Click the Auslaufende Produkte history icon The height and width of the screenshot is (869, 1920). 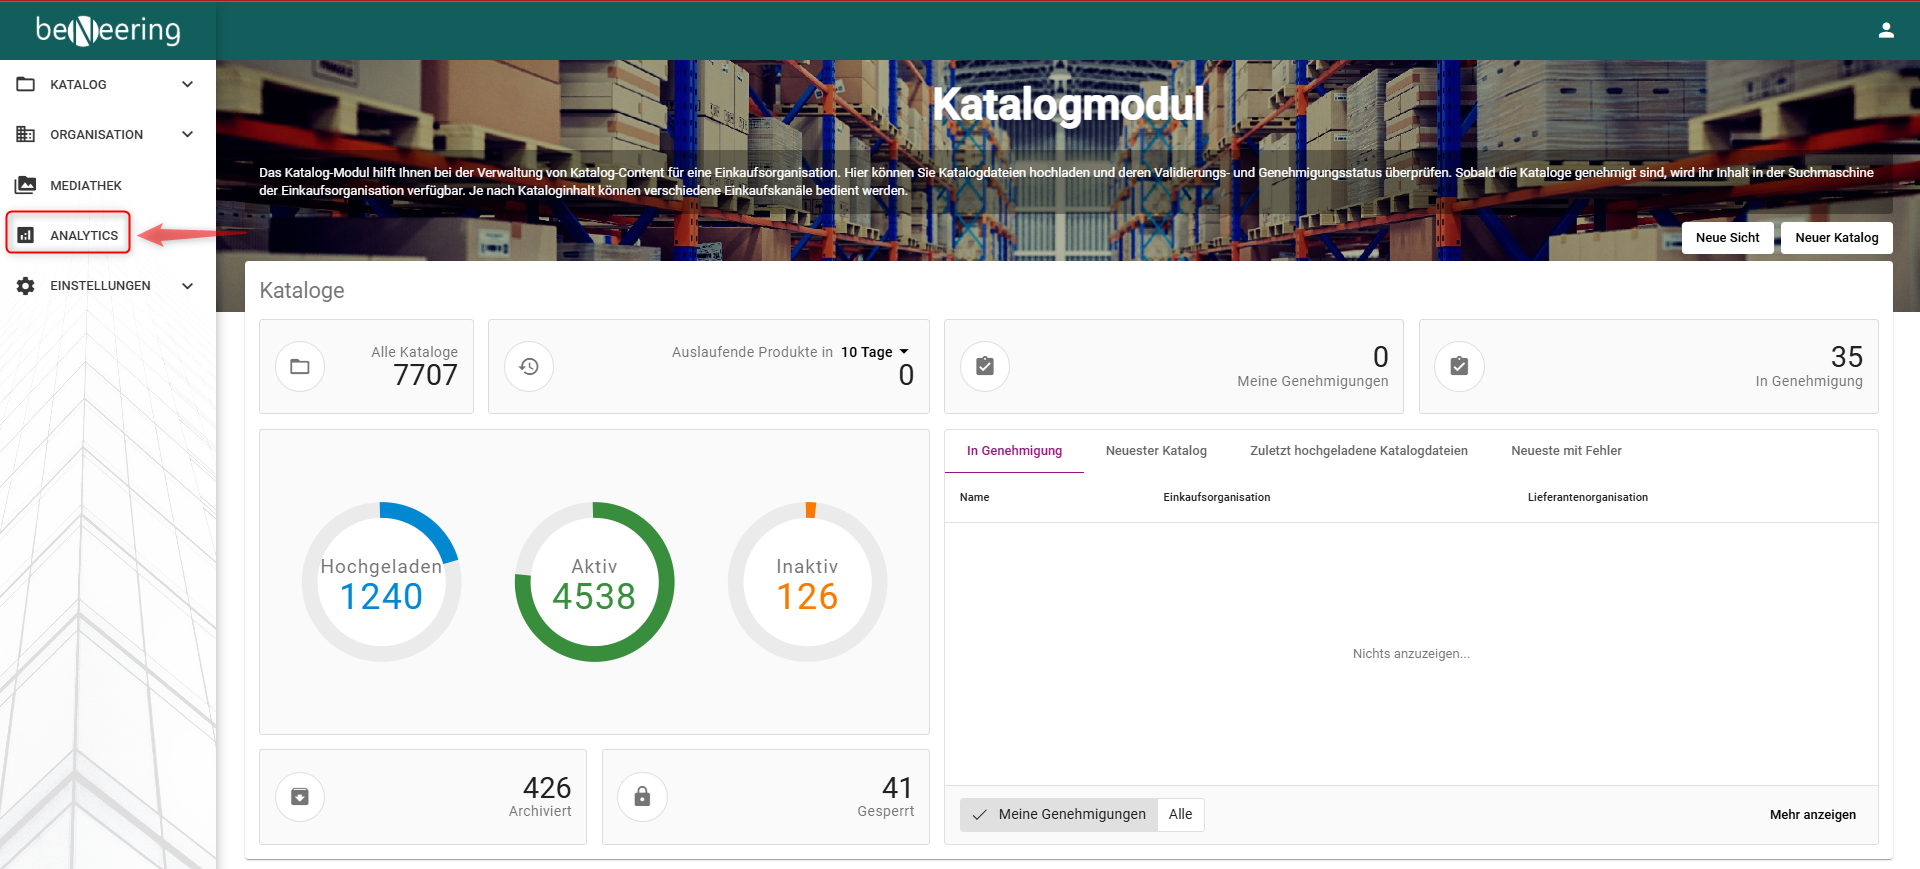click(529, 366)
